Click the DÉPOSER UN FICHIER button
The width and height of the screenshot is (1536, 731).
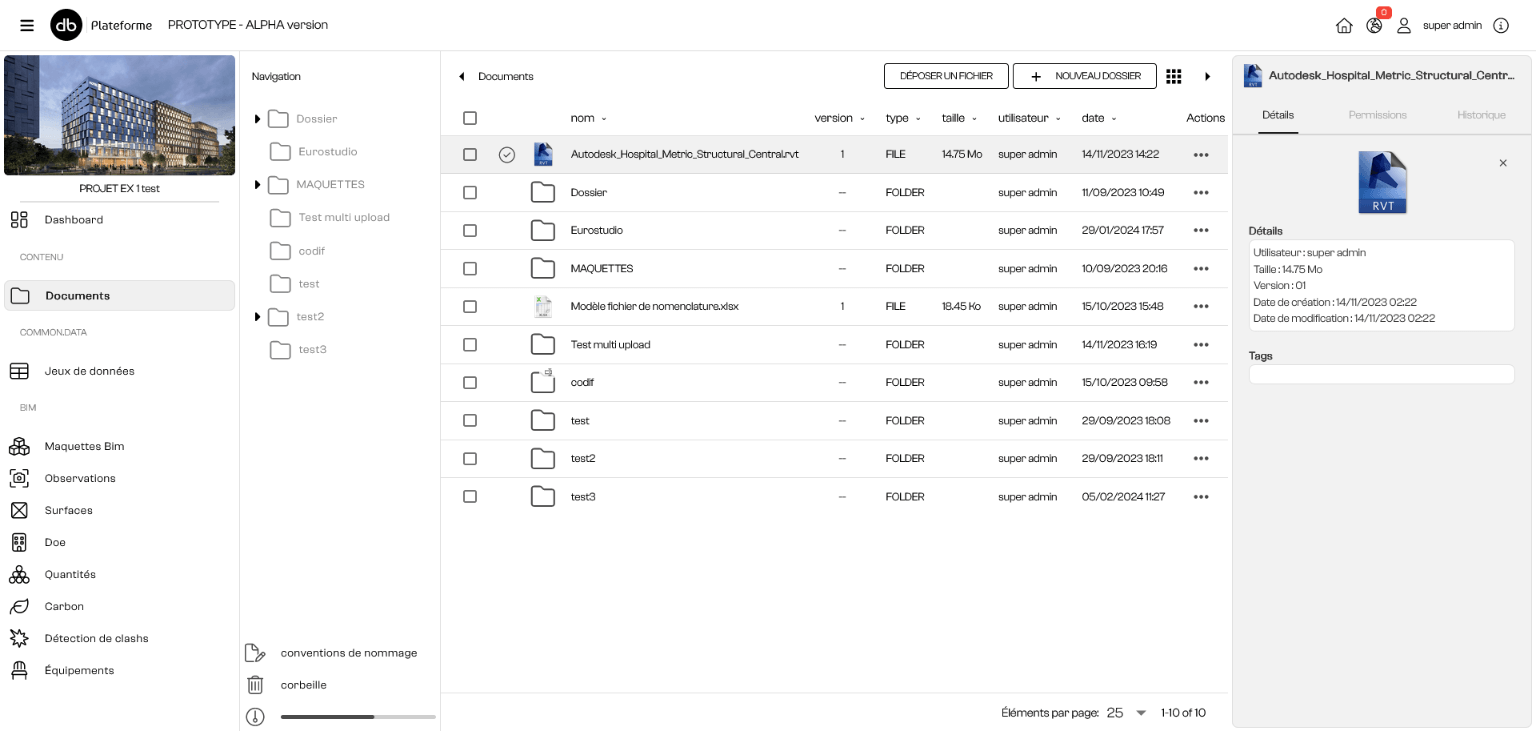click(x=946, y=76)
